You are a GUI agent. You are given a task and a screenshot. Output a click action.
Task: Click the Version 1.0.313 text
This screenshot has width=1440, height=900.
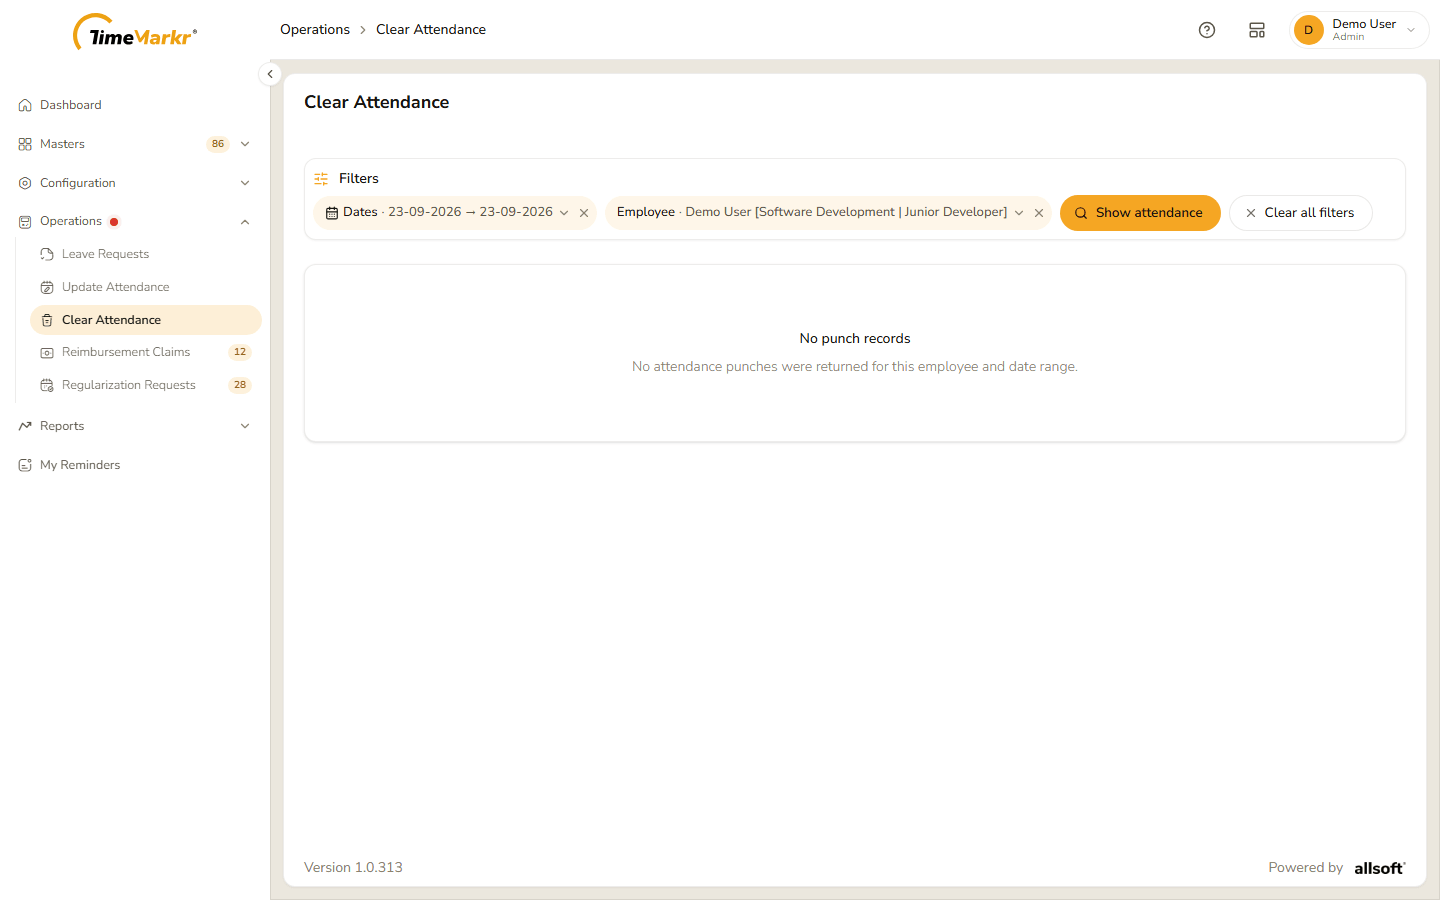click(x=353, y=868)
